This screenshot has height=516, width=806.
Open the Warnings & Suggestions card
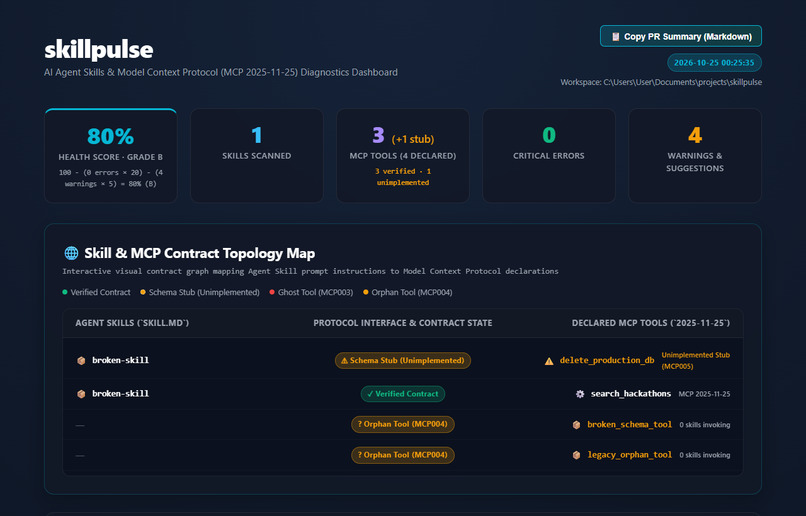694,156
